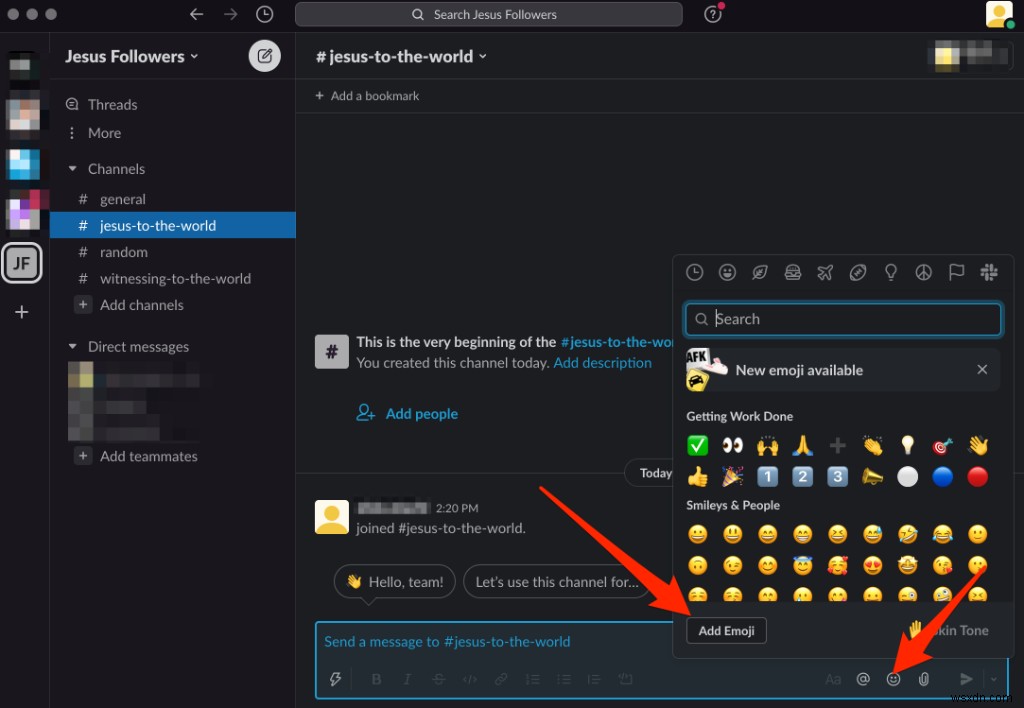1024x708 pixels.
Task: Switch to the random channel
Action: tap(122, 252)
